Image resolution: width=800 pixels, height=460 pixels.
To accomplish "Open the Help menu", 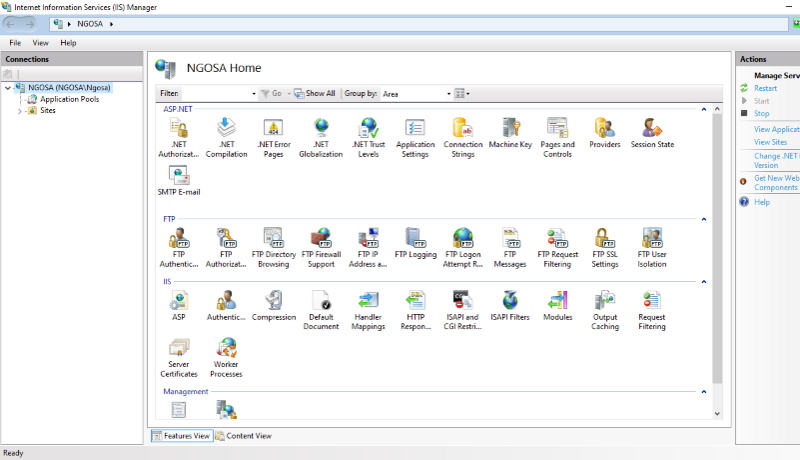I will point(68,43).
